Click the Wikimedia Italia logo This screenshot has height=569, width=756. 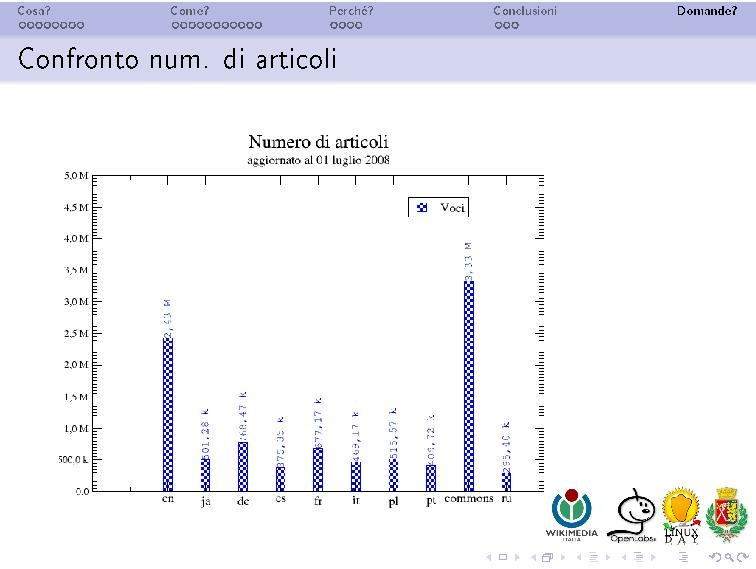[572, 515]
